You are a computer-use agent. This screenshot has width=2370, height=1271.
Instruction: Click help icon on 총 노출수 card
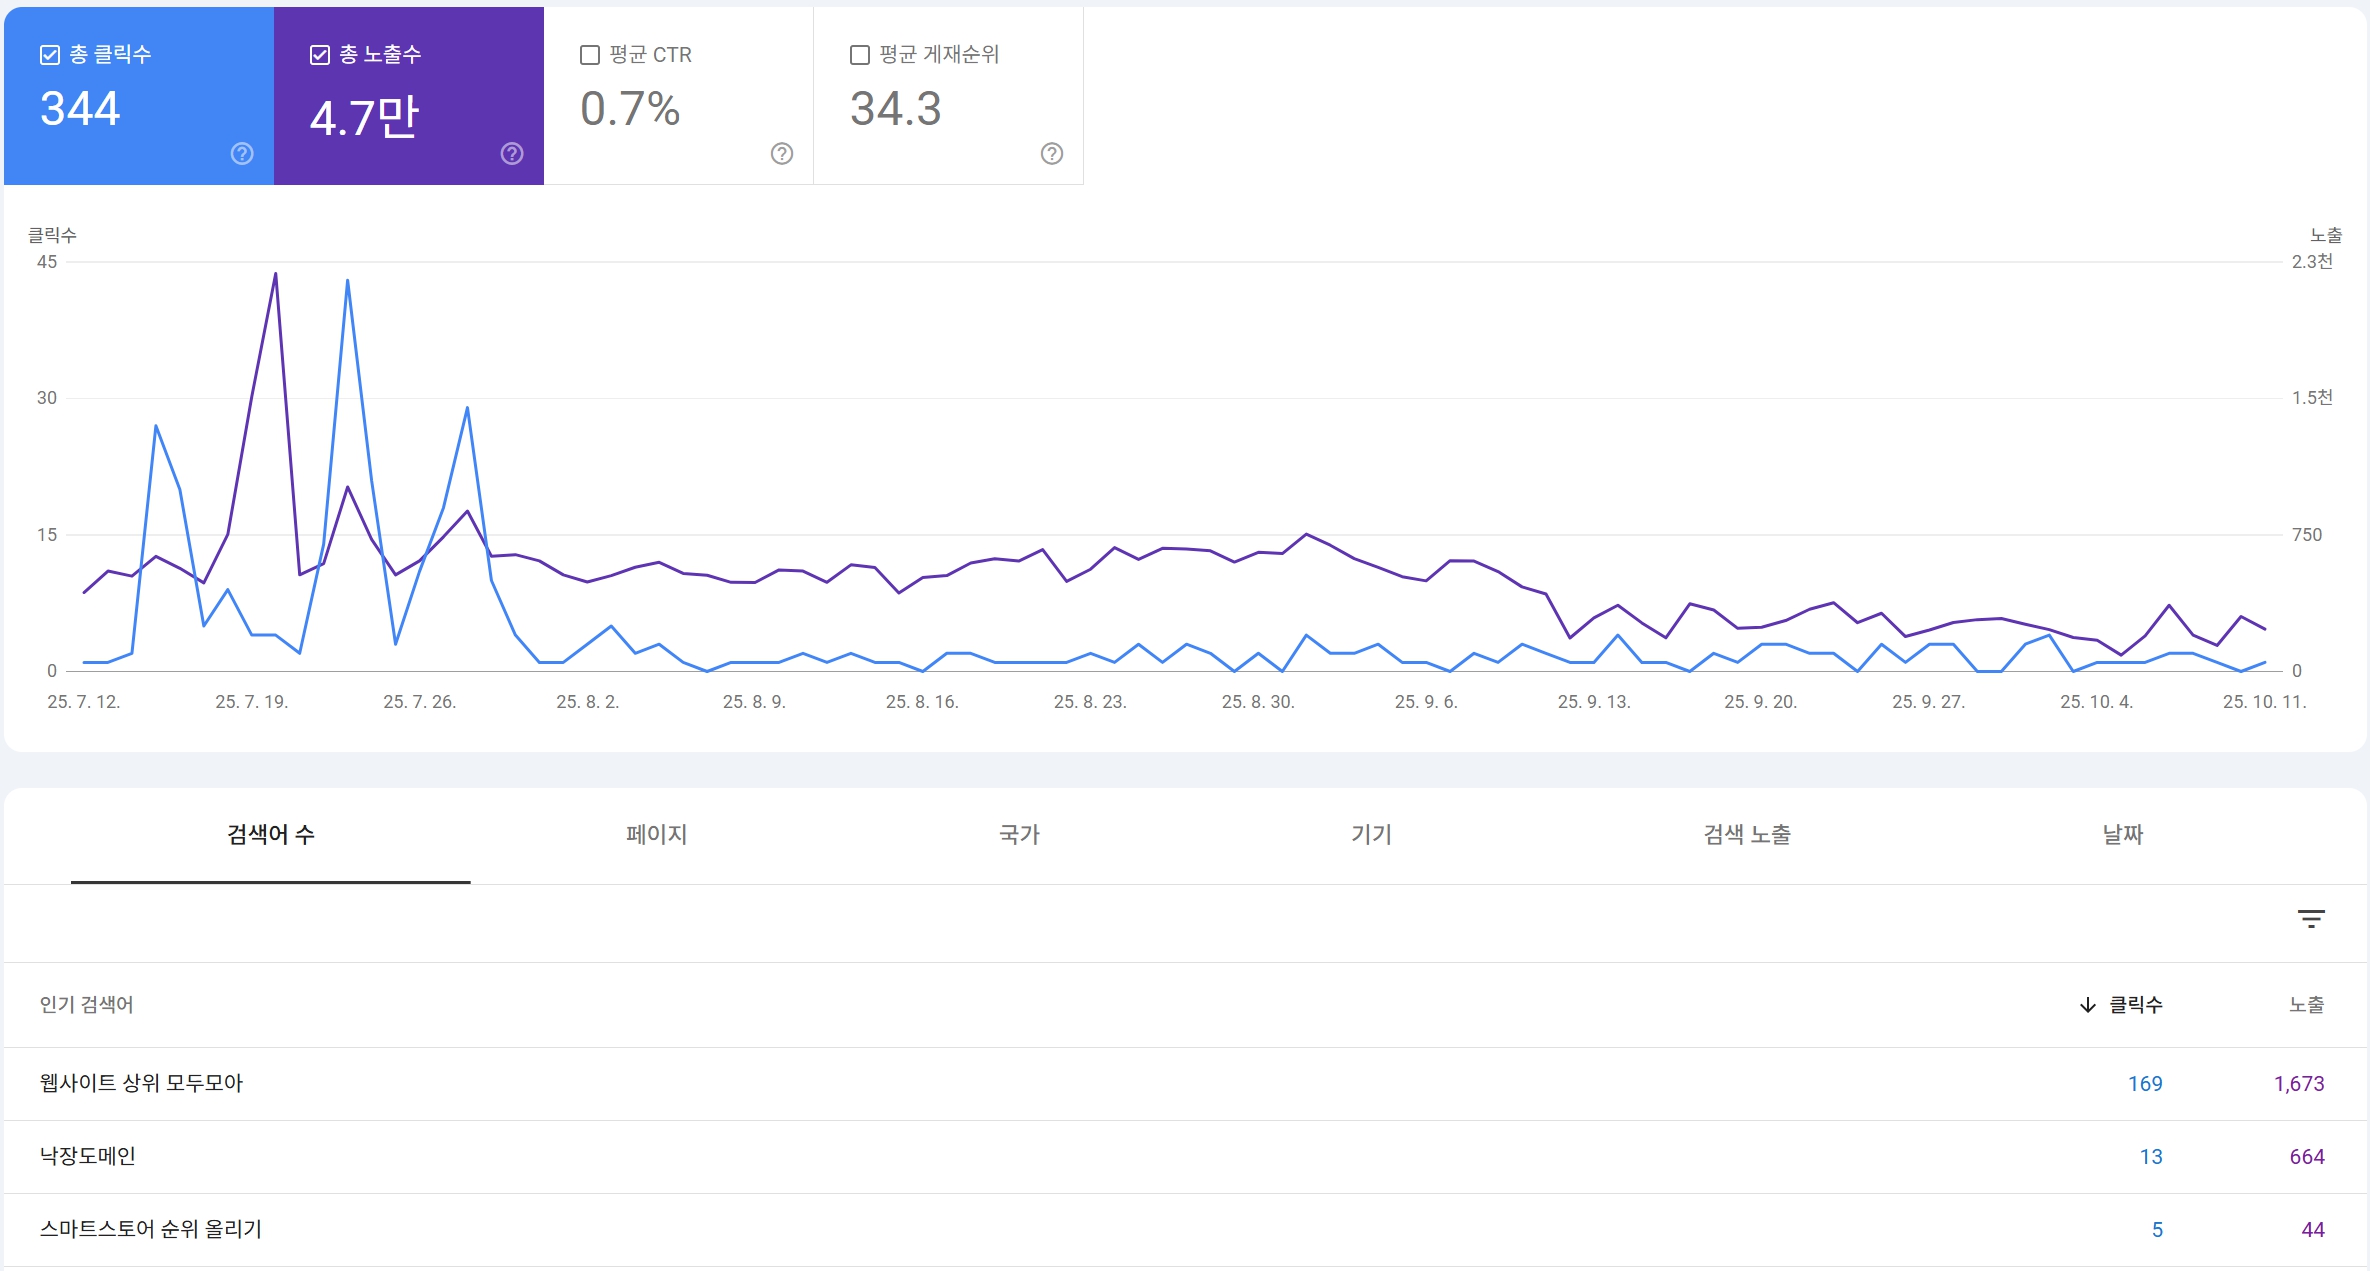[512, 153]
